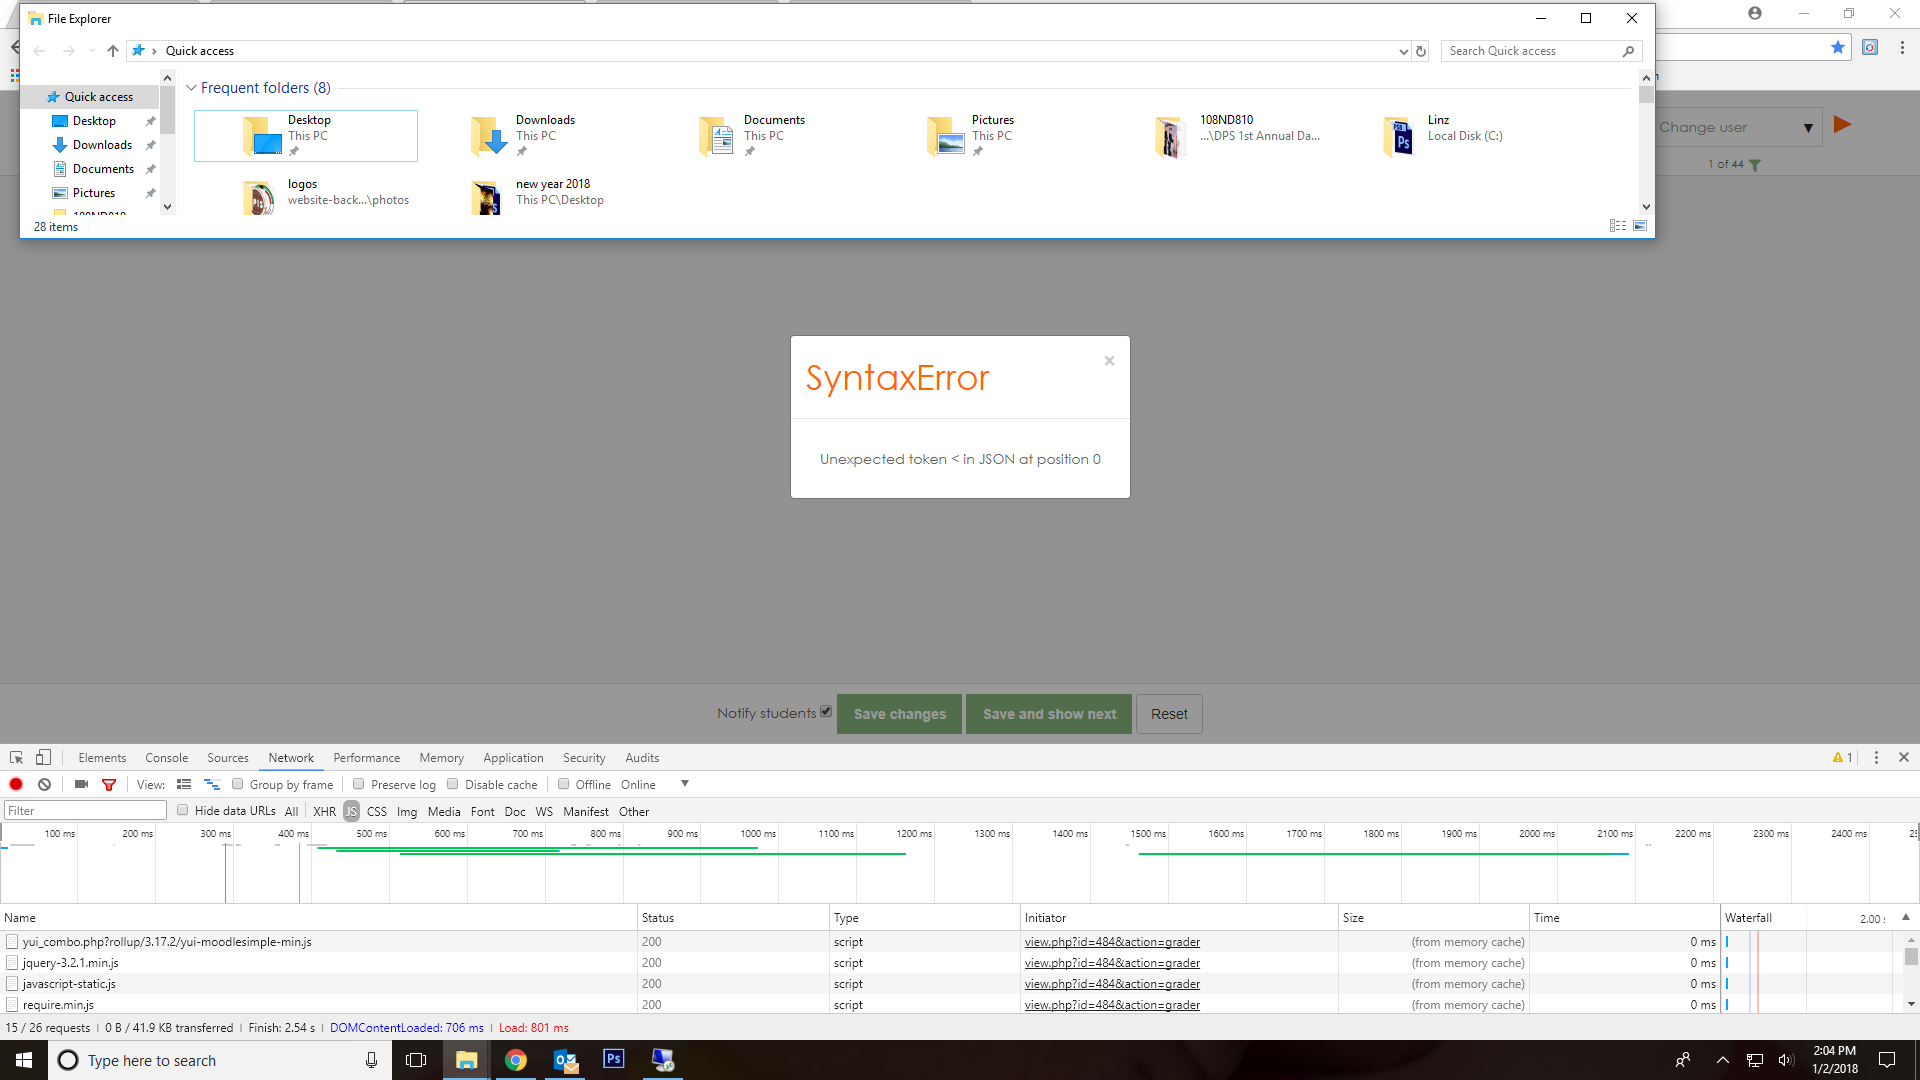The width and height of the screenshot is (1920, 1080).
Task: Open the File Explorer recent locations dropdown
Action: (x=92, y=51)
